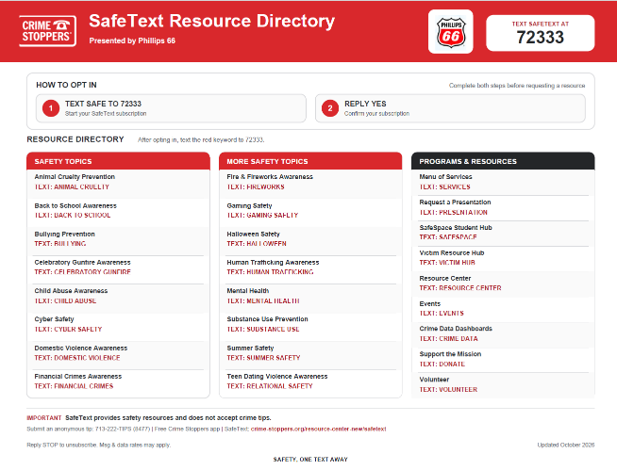Viewport: 617px width, 470px height.
Task: Click 'Complete both steps before requesting' note
Action: (x=517, y=85)
